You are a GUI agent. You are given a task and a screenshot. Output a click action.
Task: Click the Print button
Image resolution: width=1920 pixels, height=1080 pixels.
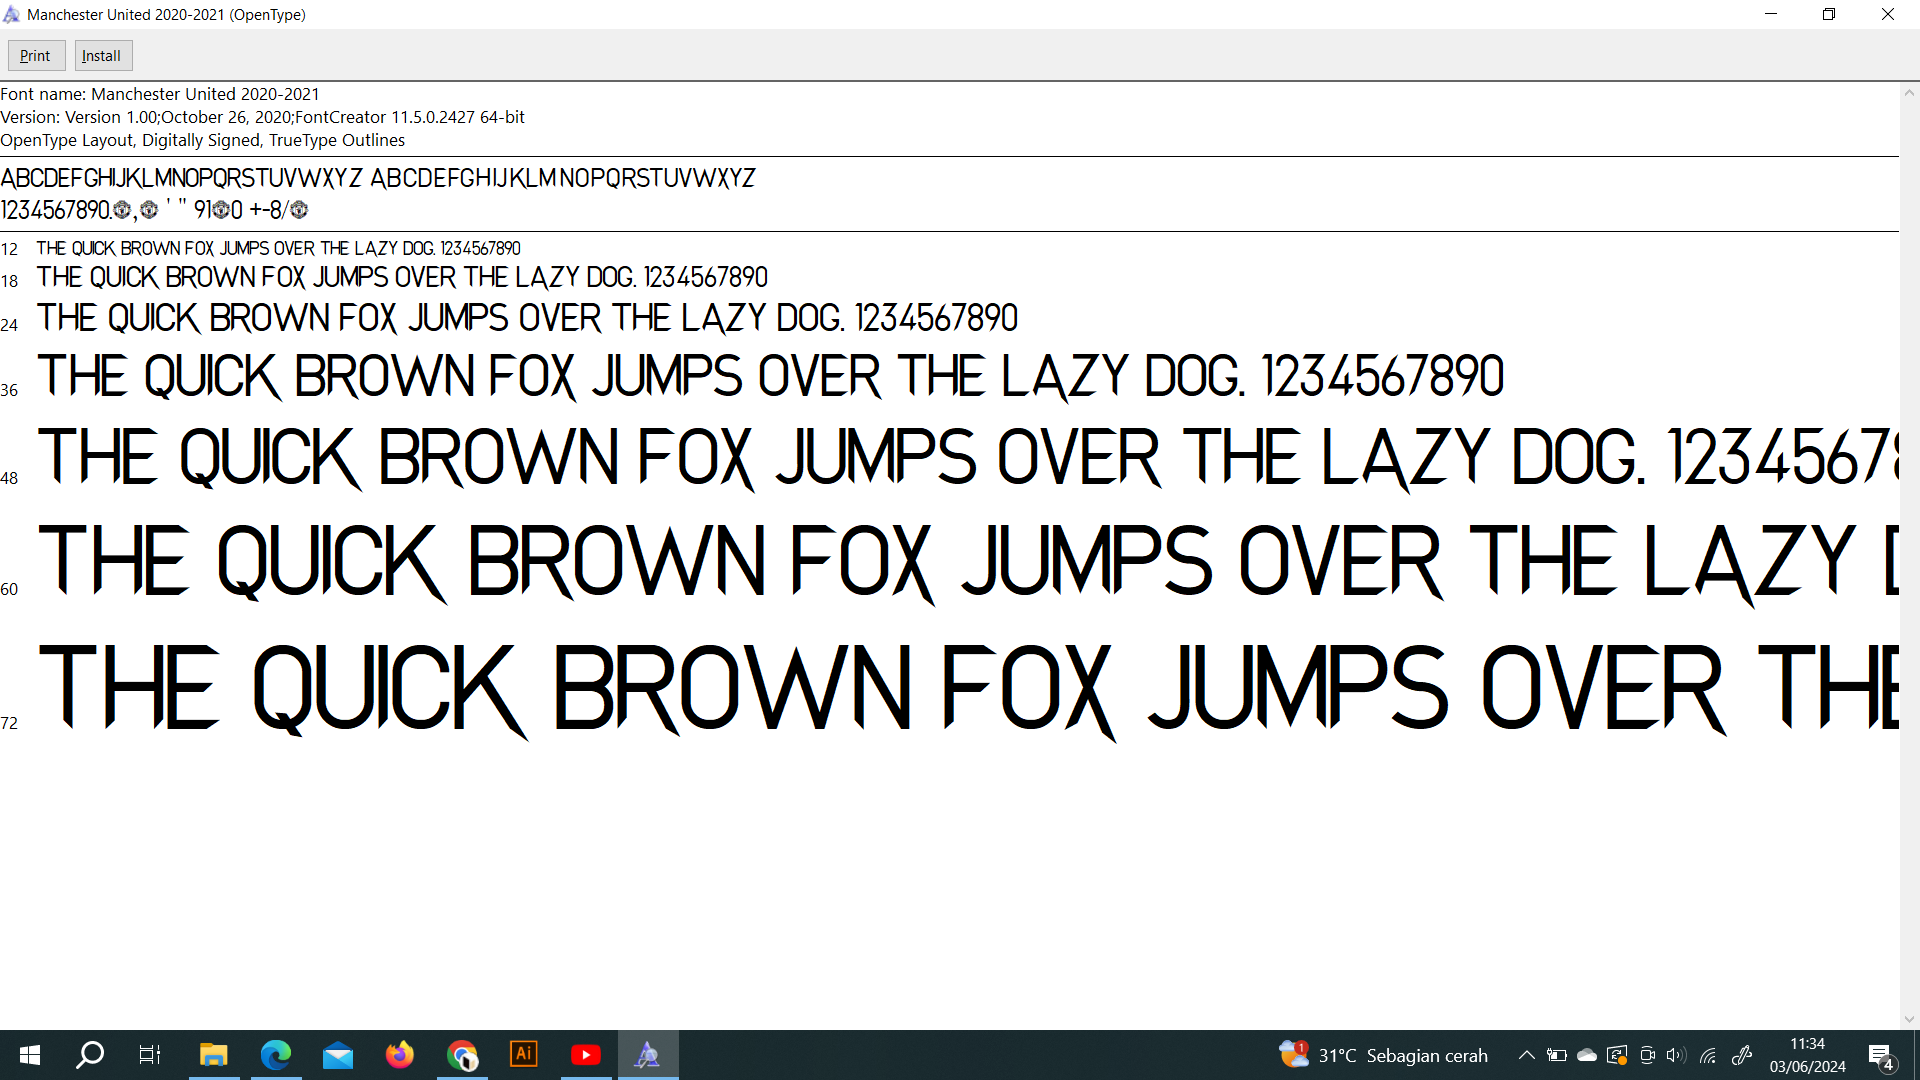pos(36,56)
